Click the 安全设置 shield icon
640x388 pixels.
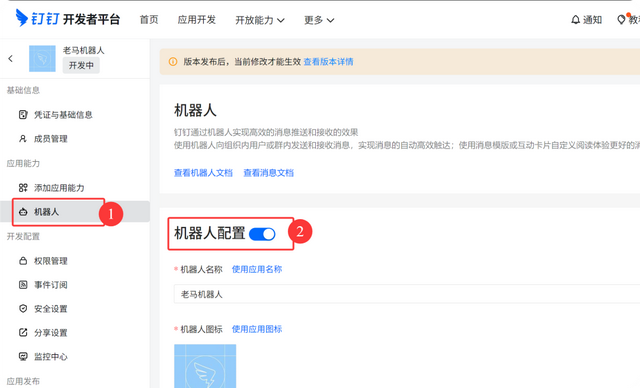[x=23, y=309]
